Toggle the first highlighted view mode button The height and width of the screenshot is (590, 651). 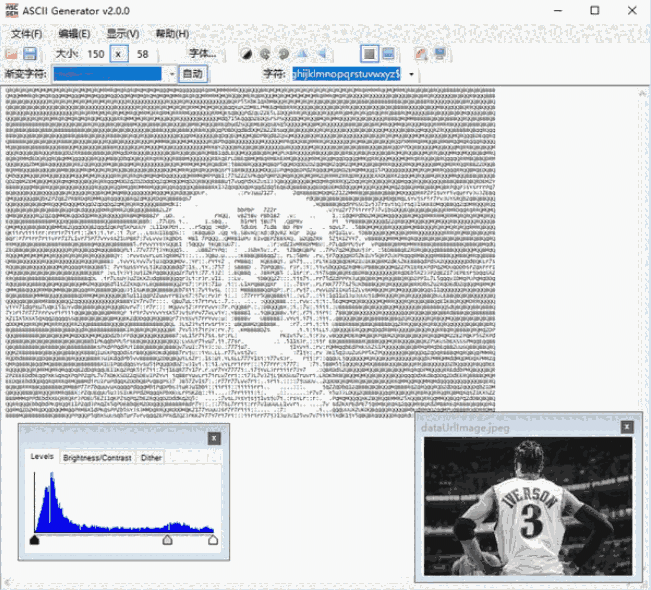click(368, 53)
